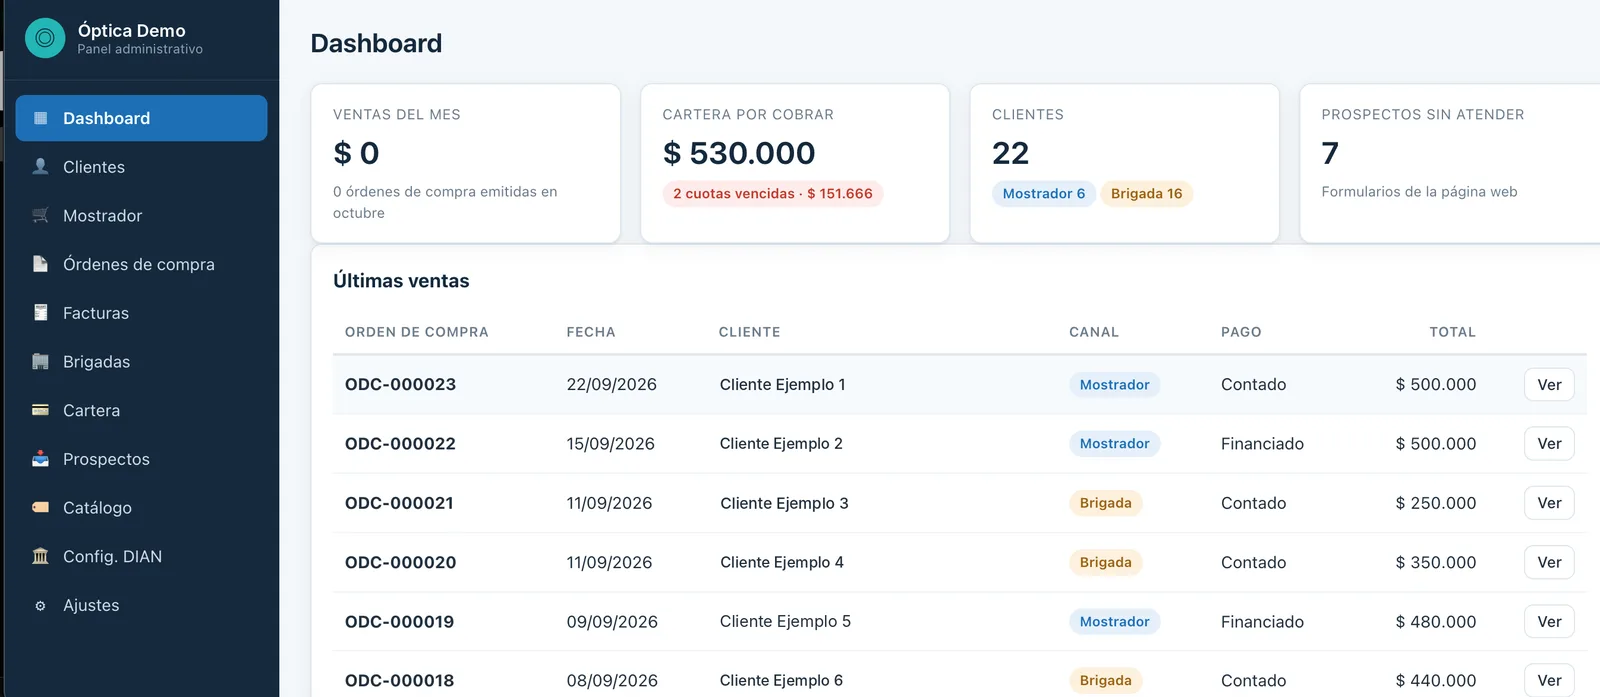Image resolution: width=1600 pixels, height=697 pixels.
Task: Open Ajustes in the sidebar
Action: click(141, 605)
